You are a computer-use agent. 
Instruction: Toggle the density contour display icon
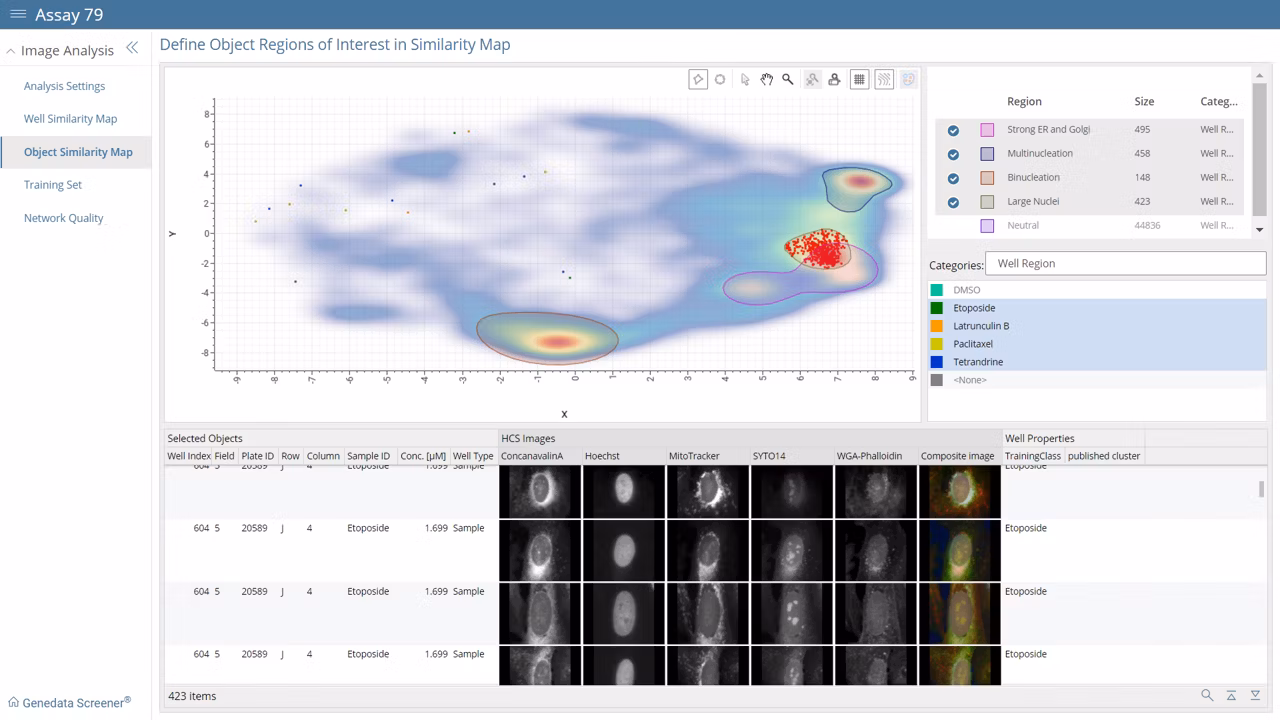point(884,80)
